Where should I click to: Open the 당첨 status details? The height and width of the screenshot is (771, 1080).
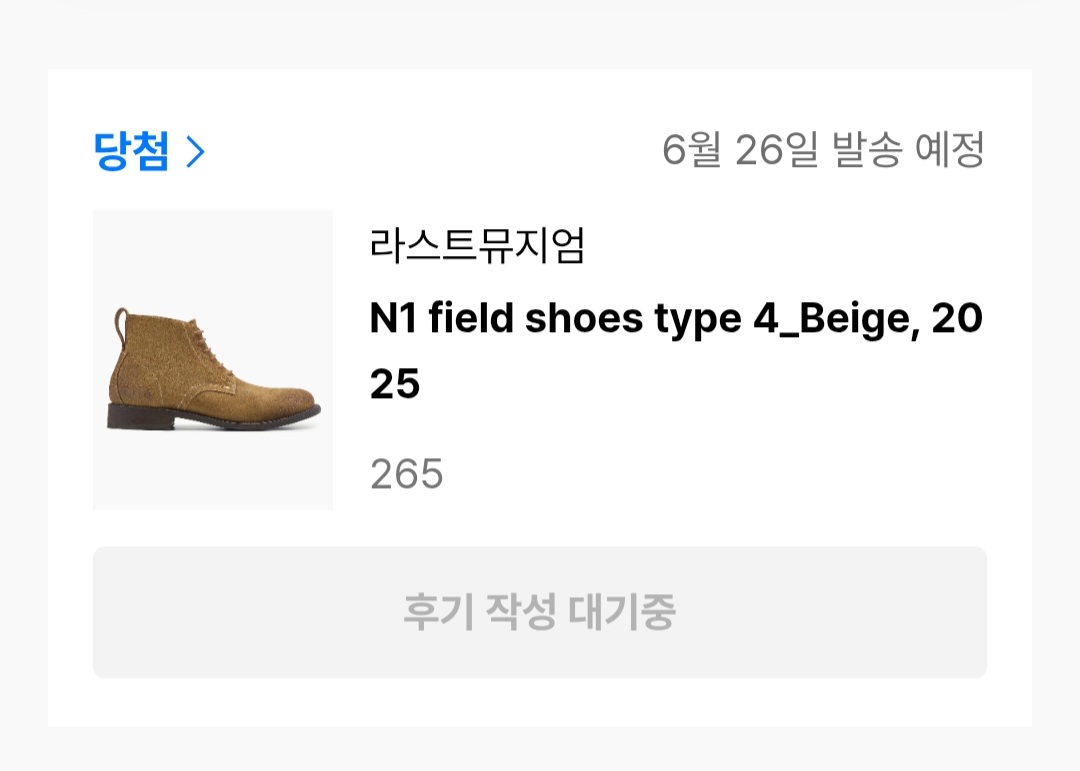tap(149, 151)
